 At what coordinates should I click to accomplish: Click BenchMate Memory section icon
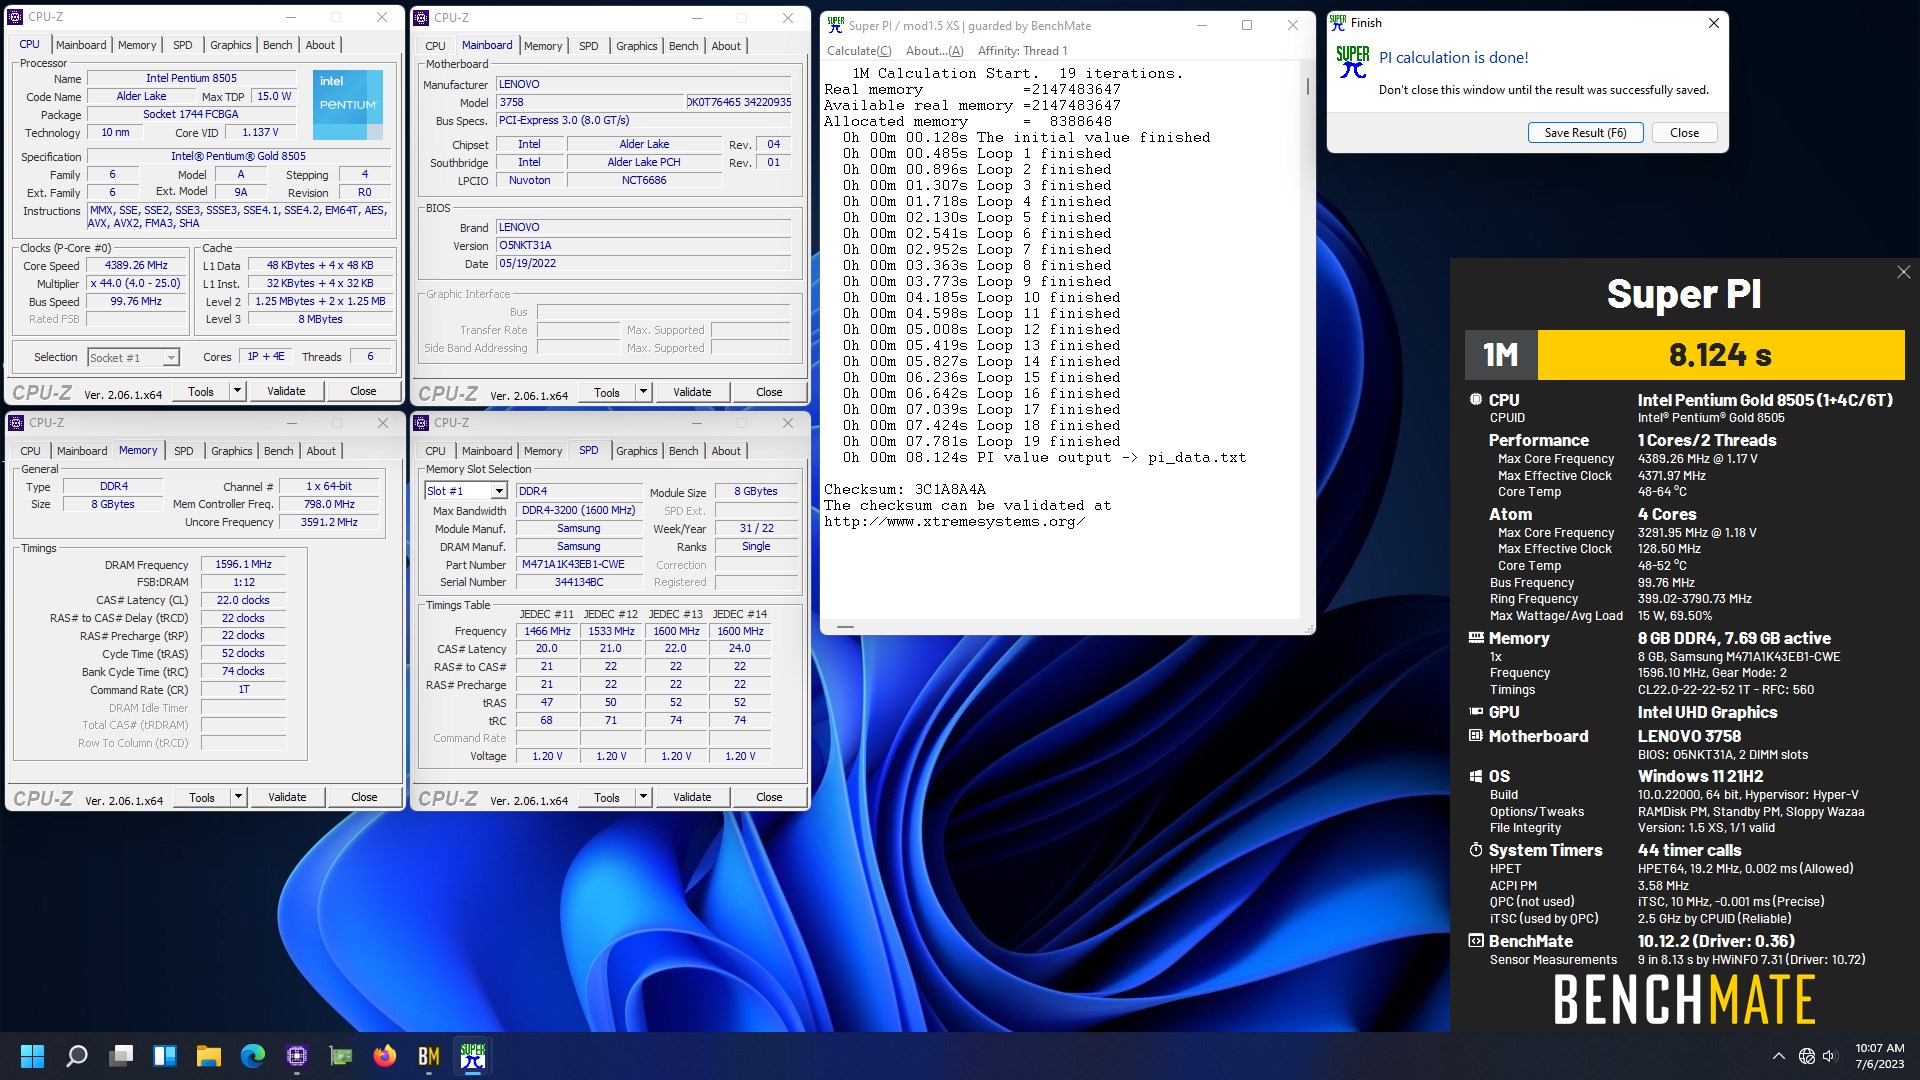pyautogui.click(x=1475, y=637)
